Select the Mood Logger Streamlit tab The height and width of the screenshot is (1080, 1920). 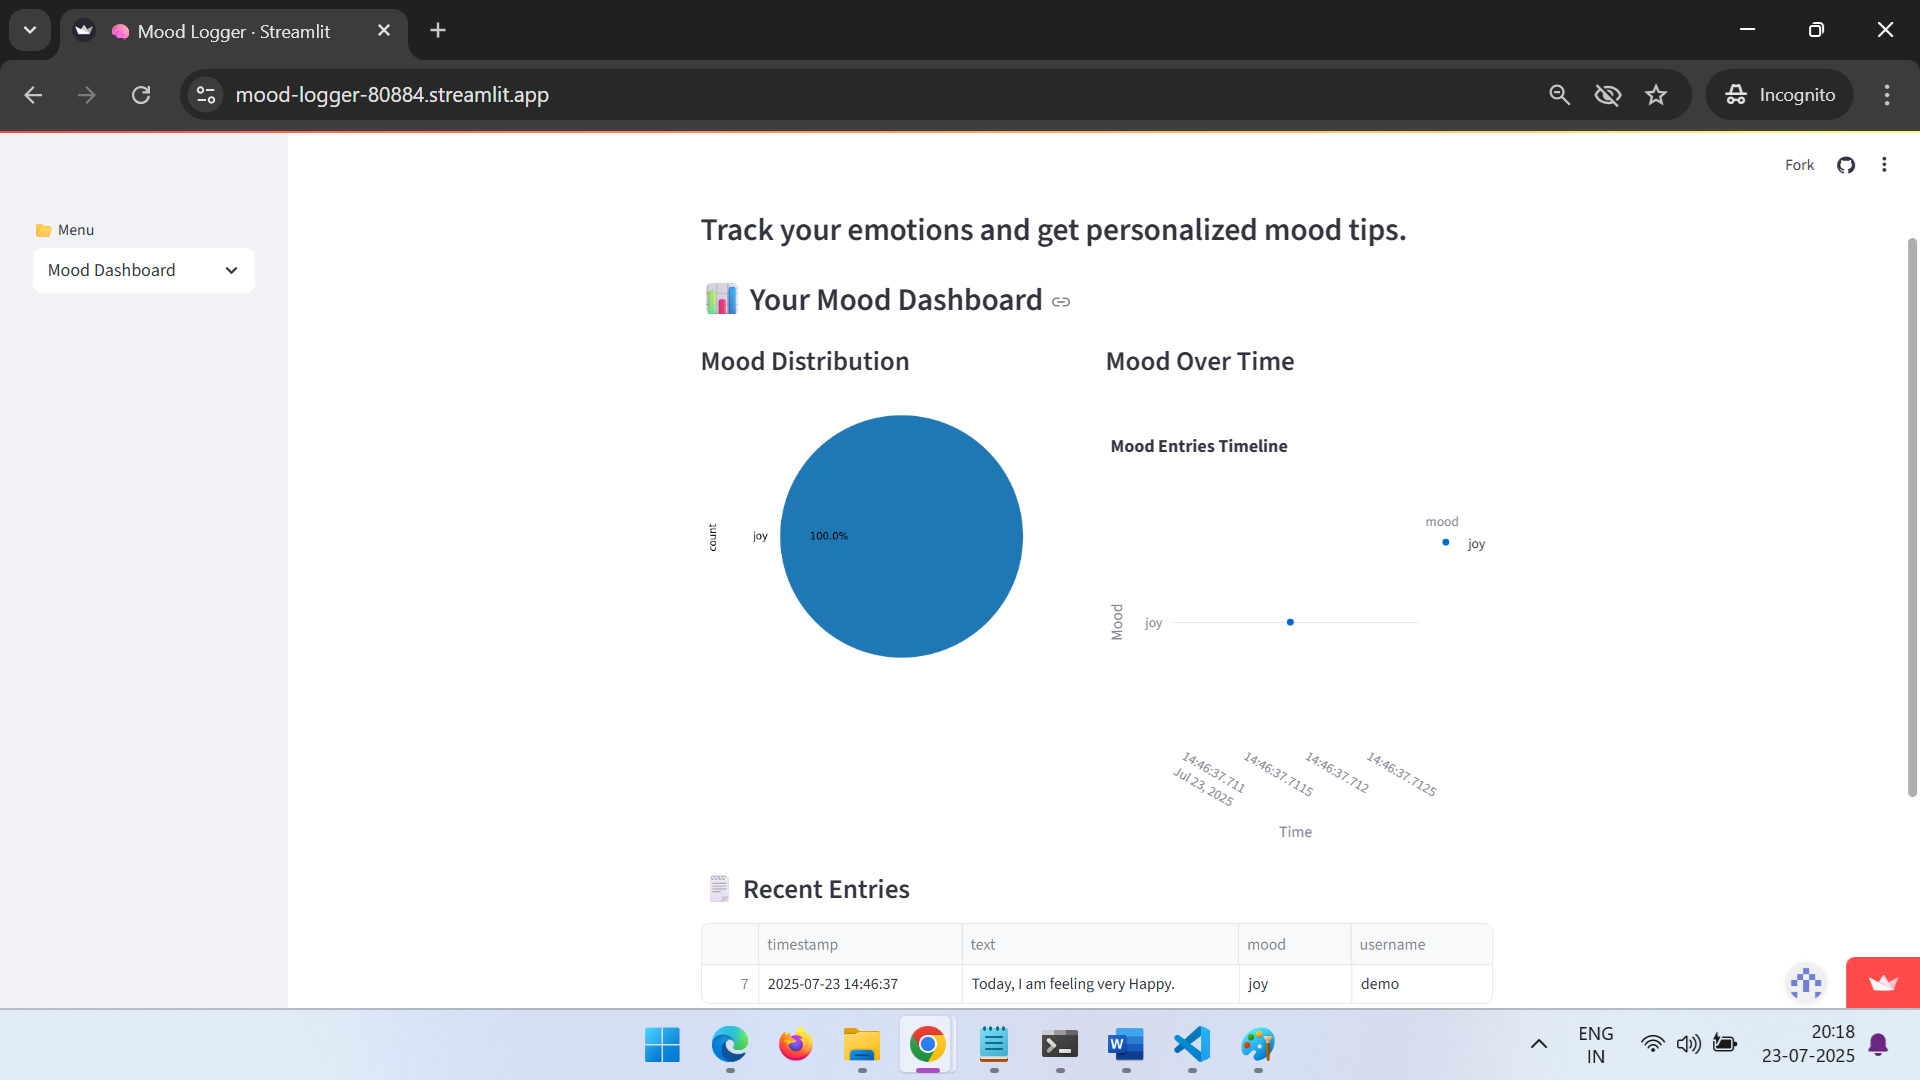[x=234, y=31]
